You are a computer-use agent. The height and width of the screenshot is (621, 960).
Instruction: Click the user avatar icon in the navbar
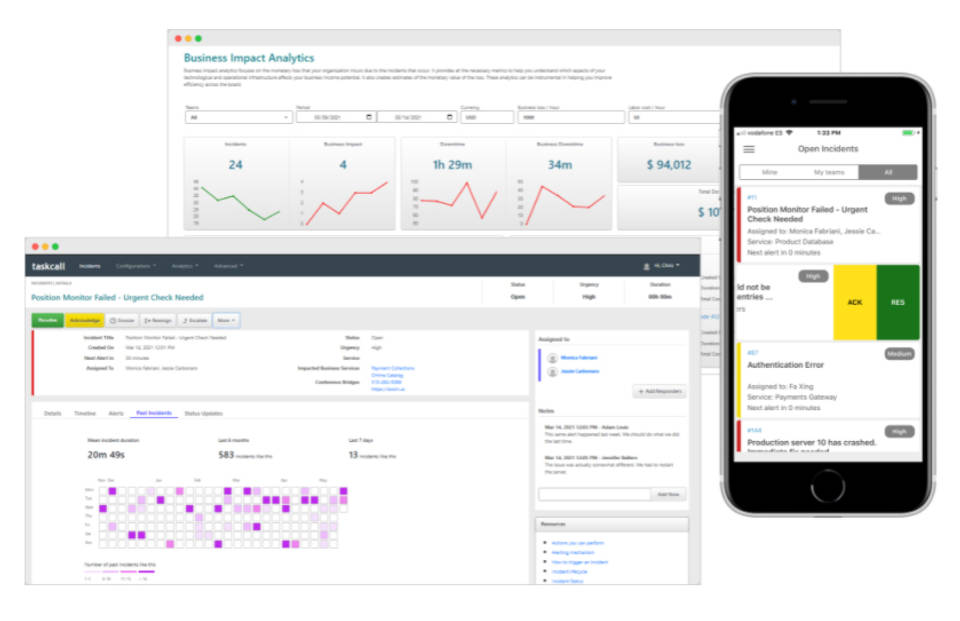pos(647,266)
